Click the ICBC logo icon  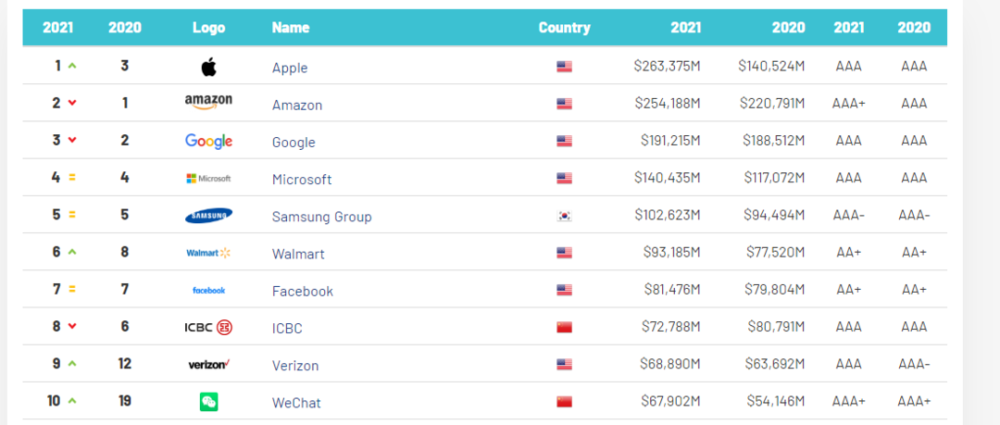click(208, 328)
